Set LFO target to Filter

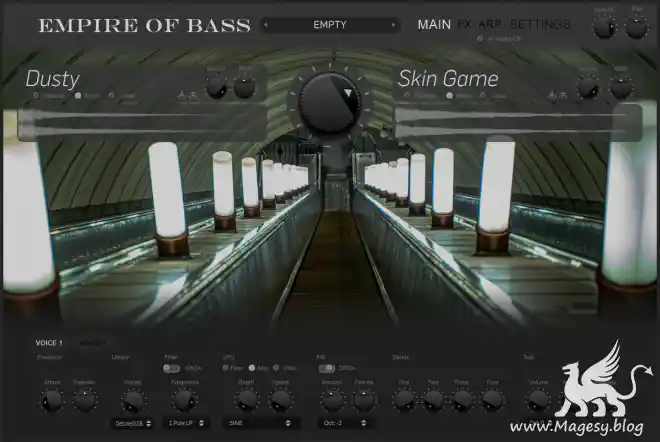226,368
